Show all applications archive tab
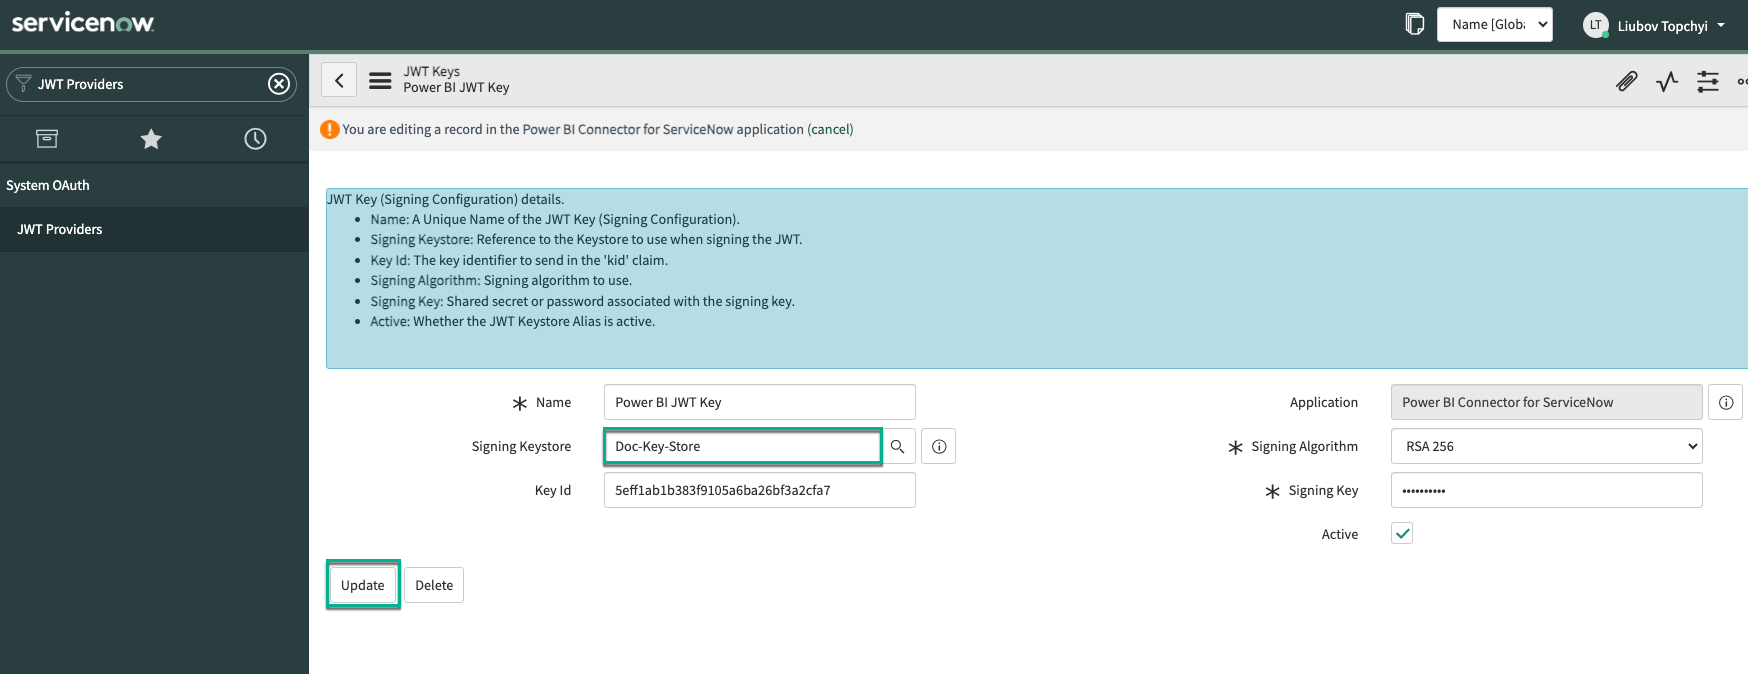Viewport: 1748px width, 674px height. click(x=47, y=139)
